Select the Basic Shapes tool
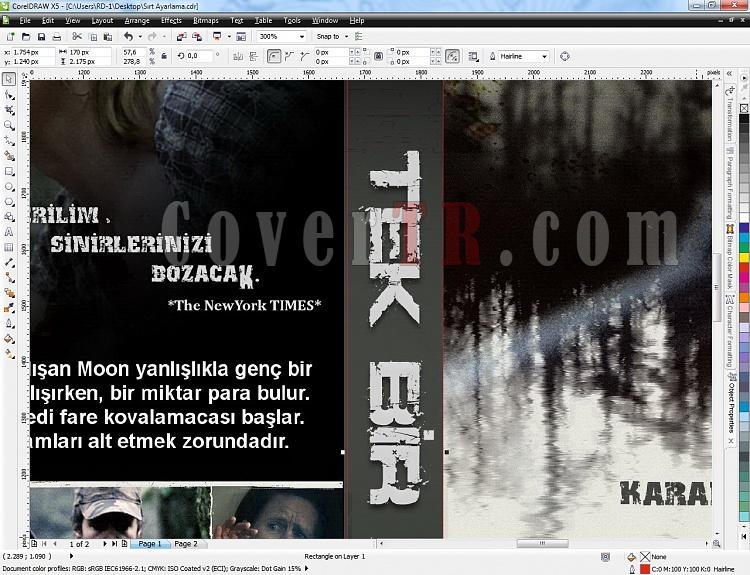 9,217
